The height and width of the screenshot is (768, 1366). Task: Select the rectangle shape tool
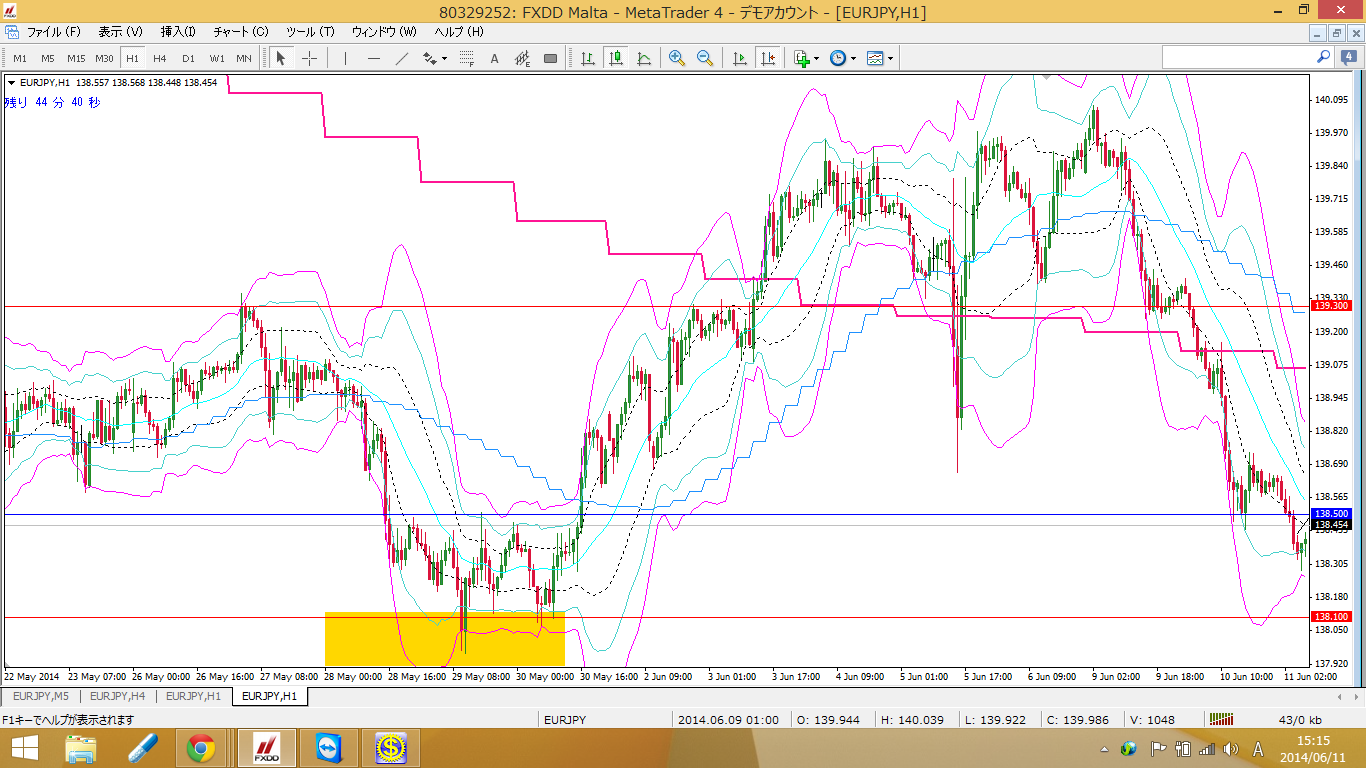tap(550, 58)
